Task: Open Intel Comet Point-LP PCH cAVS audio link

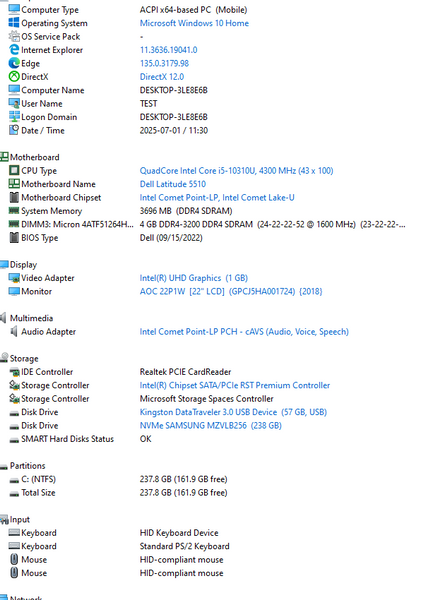Action: tap(244, 331)
